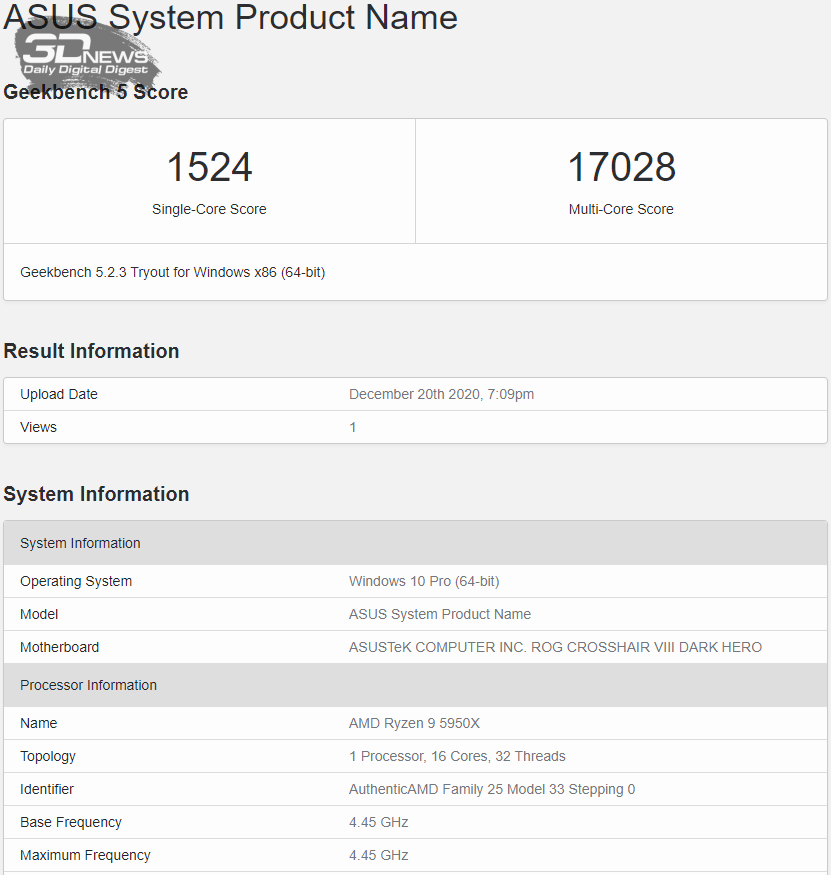
Task: Click the 'Motherboard' row label
Action: pyautogui.click(x=59, y=647)
